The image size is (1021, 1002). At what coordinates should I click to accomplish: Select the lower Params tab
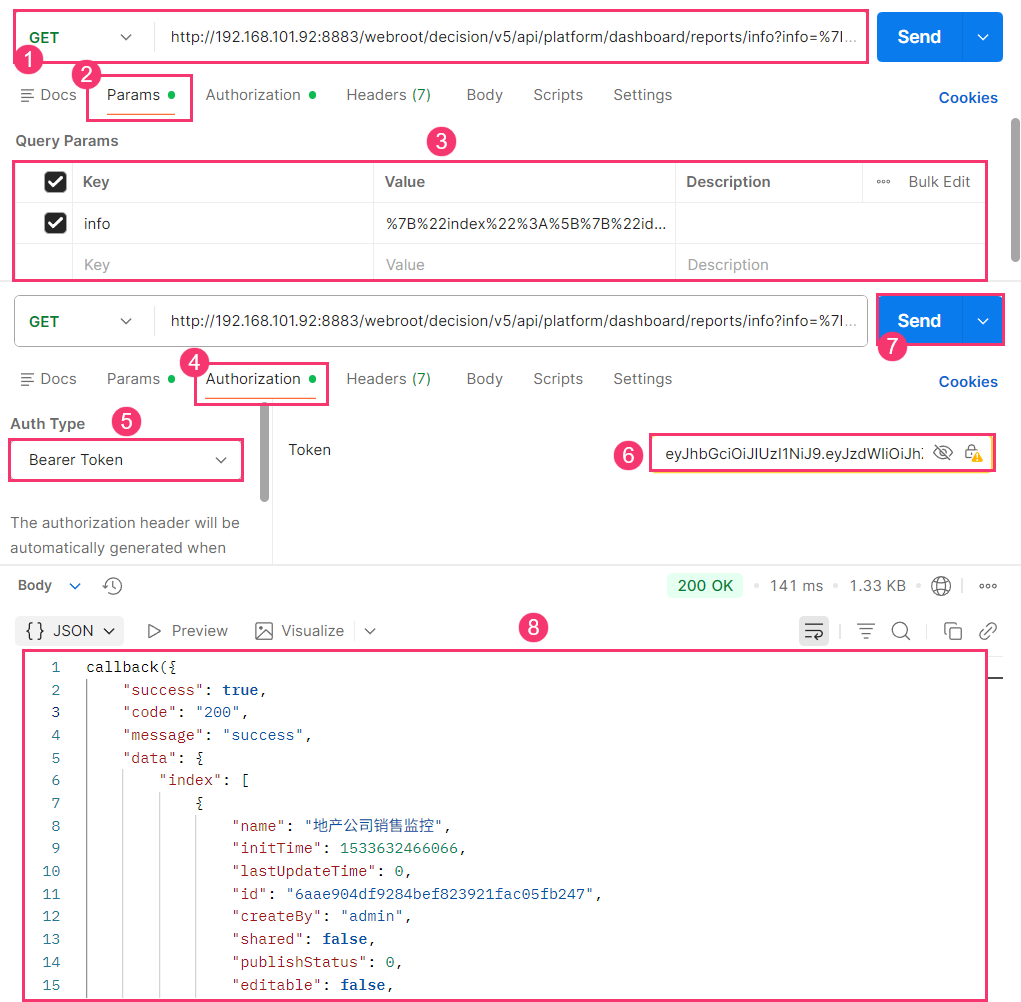click(140, 379)
